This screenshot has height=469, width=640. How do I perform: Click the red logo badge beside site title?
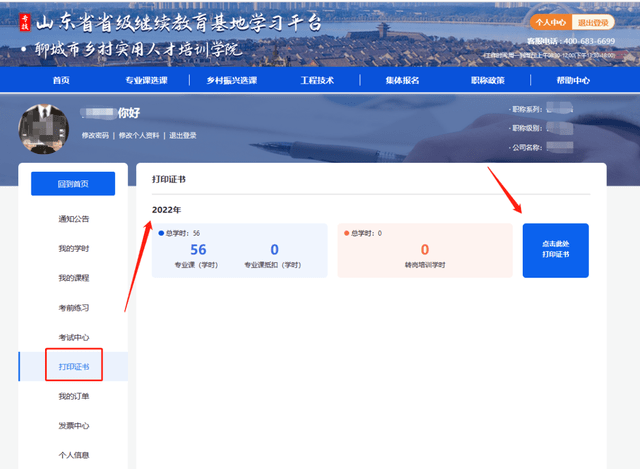[25, 22]
